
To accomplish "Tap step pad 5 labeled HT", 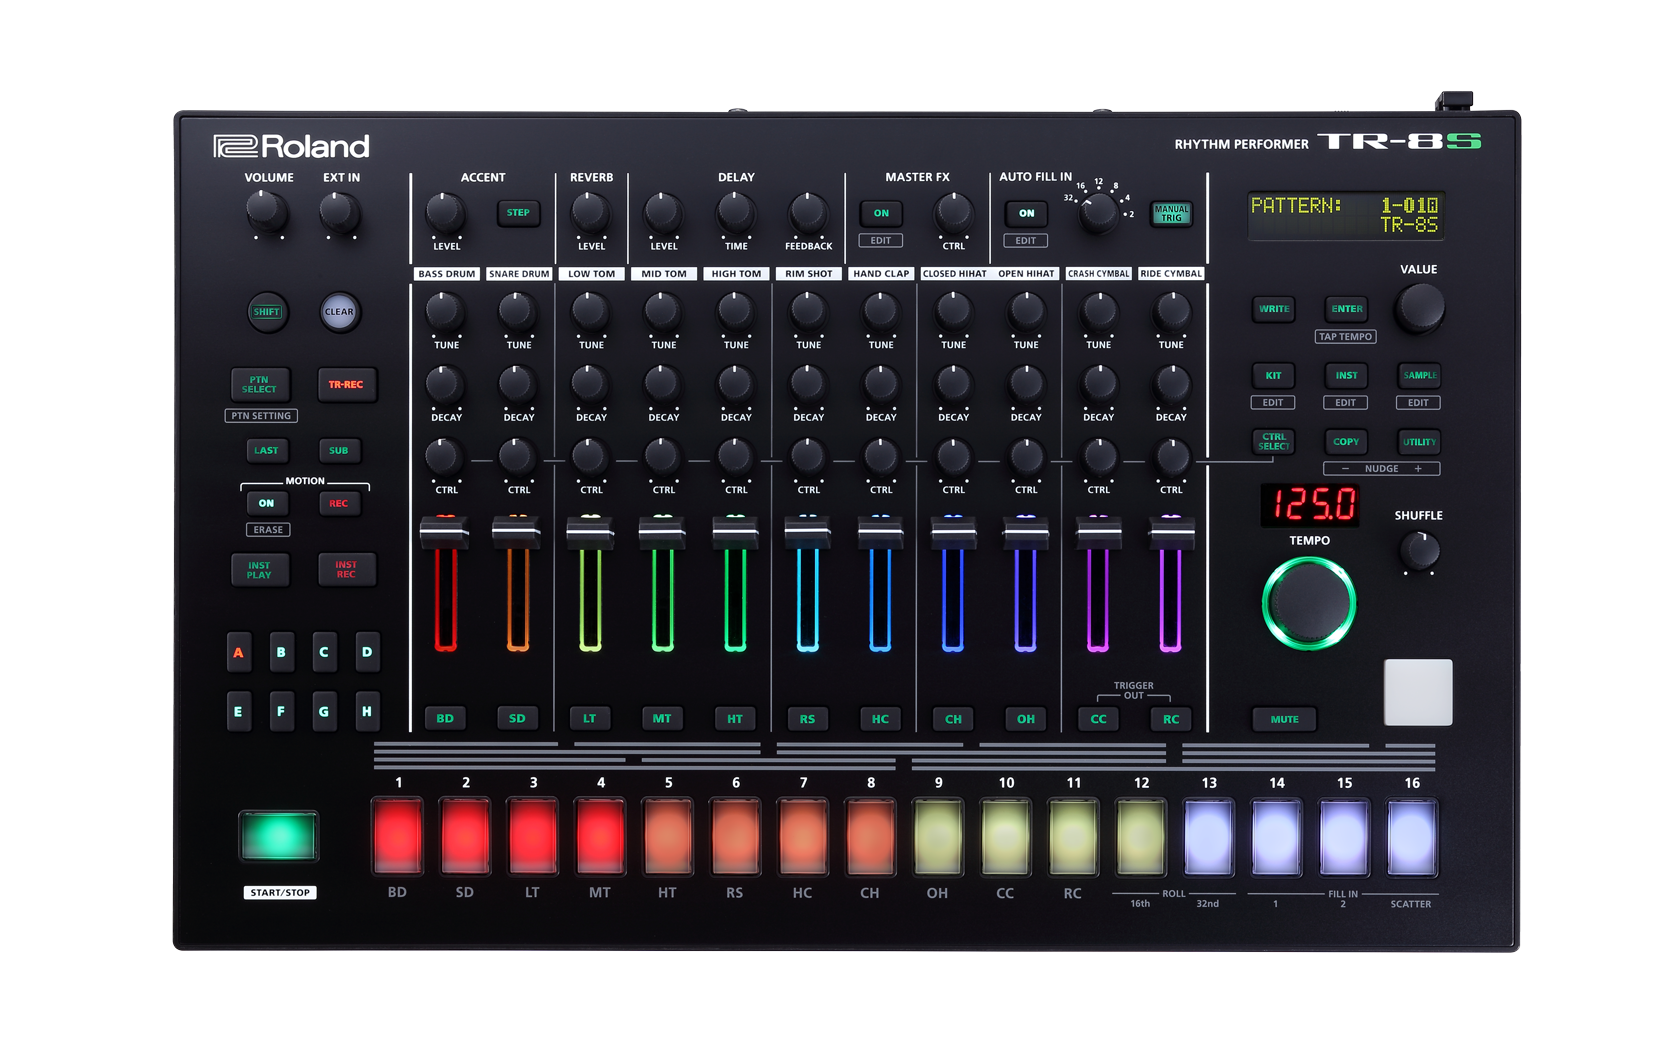I will coord(668,837).
